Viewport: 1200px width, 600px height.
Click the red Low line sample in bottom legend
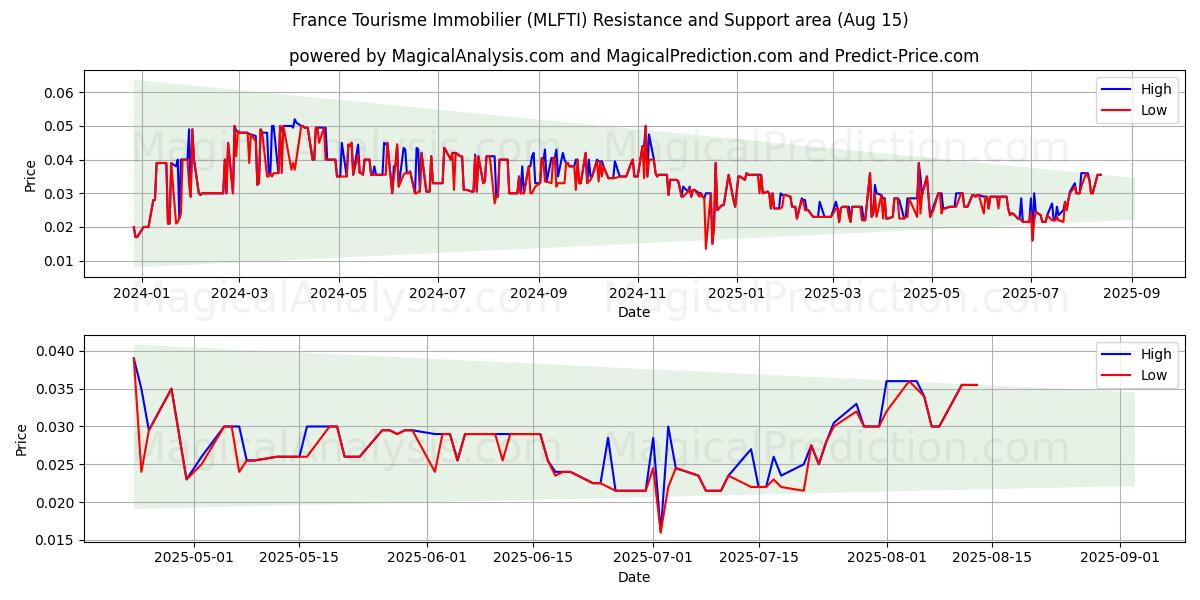(x=1118, y=376)
